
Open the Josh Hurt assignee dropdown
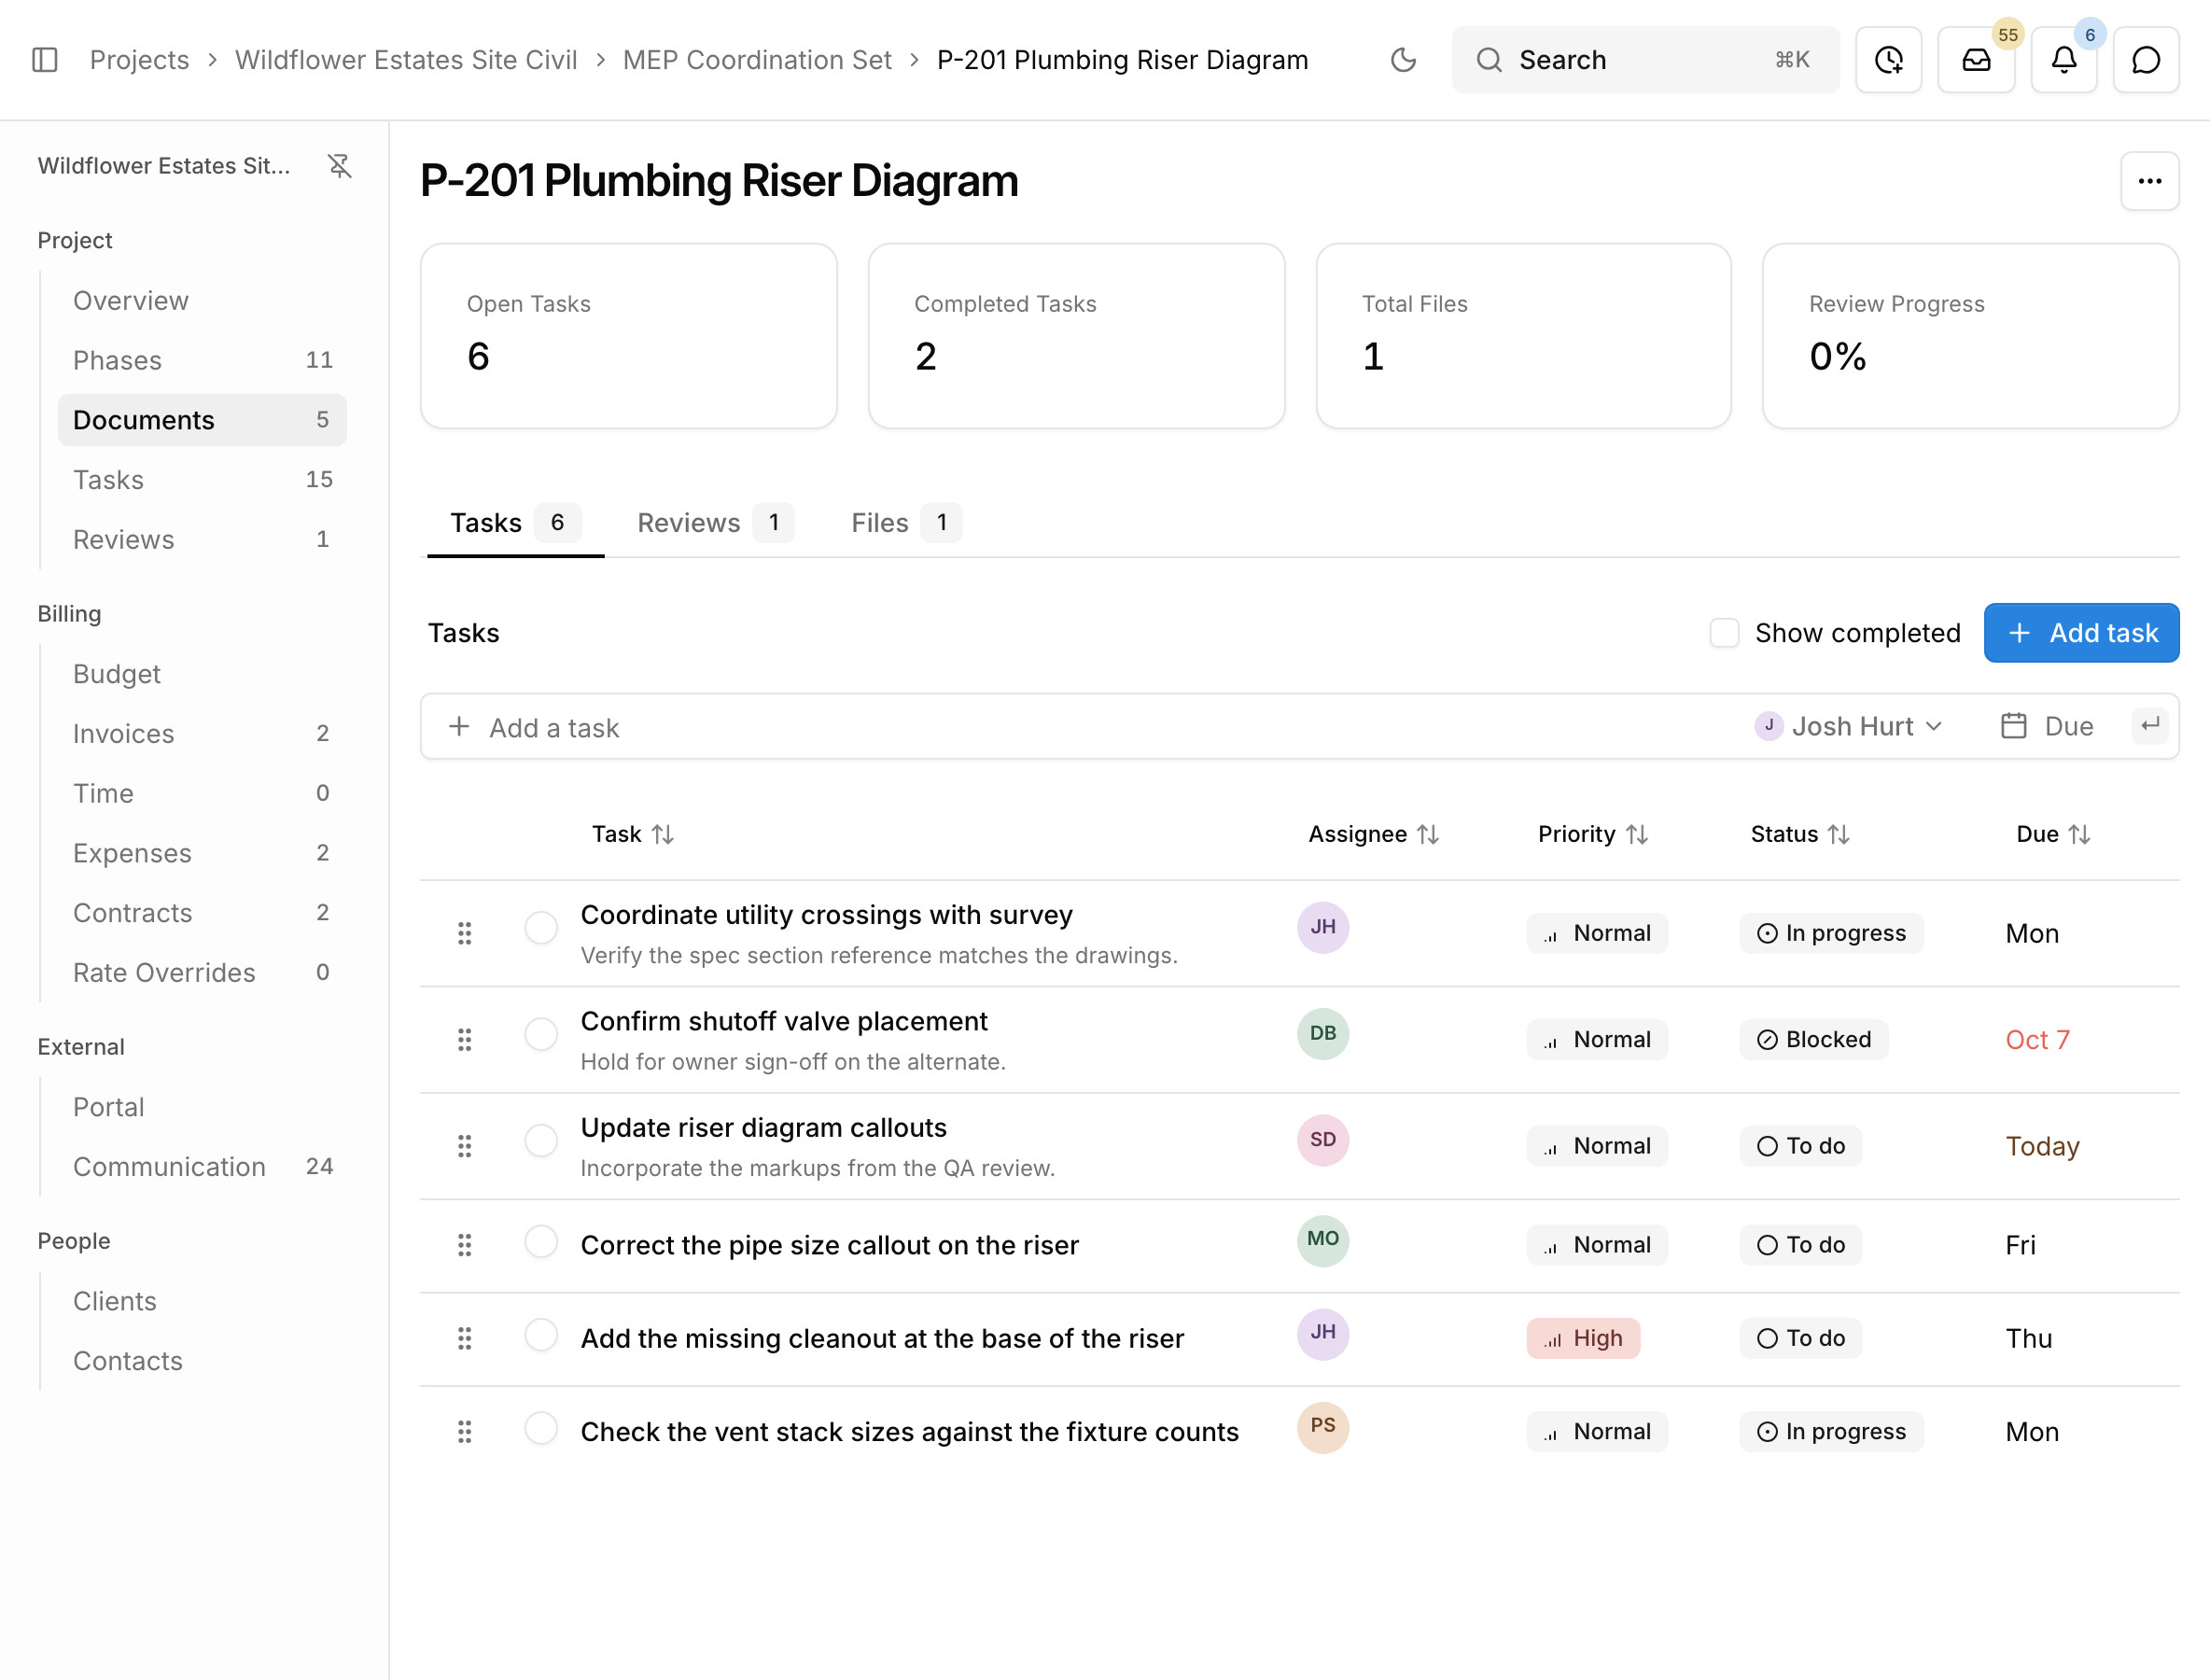point(1848,727)
